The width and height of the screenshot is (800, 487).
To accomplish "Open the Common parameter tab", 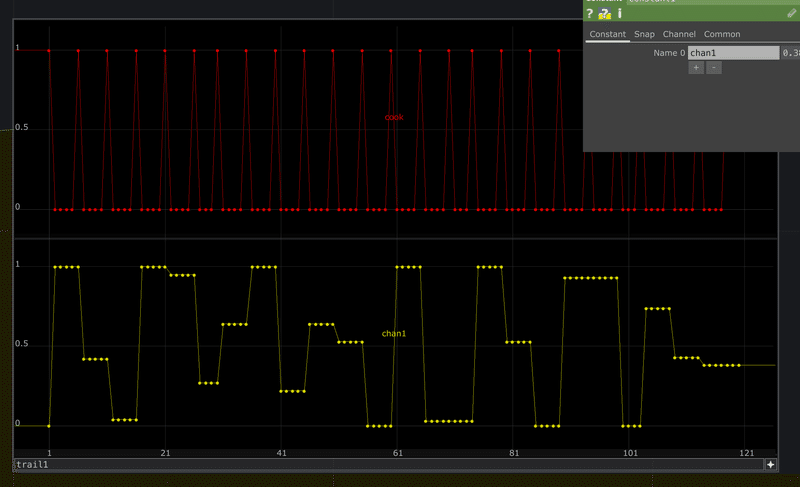I will click(x=721, y=34).
